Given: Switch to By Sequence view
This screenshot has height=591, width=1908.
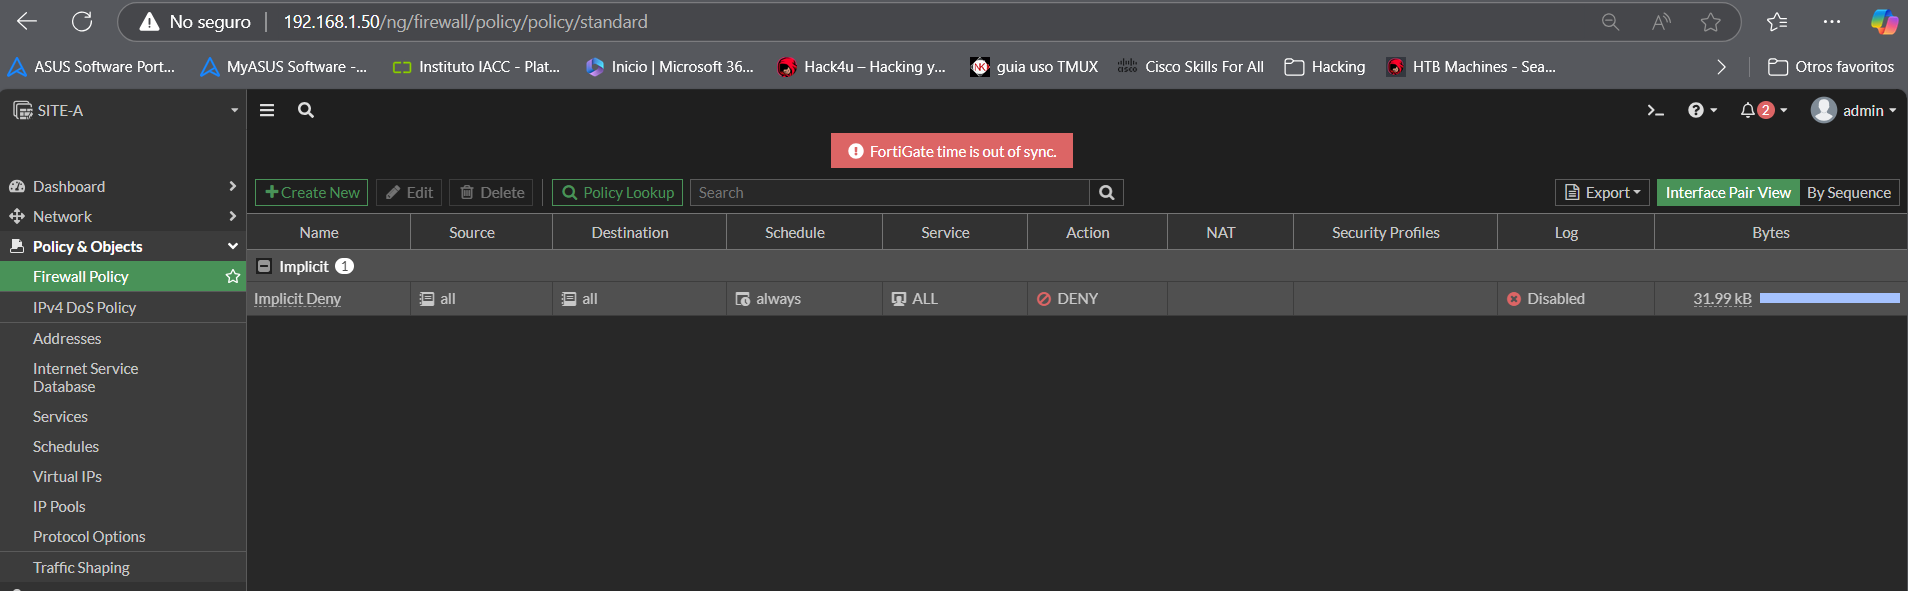Looking at the screenshot, I should 1848,193.
